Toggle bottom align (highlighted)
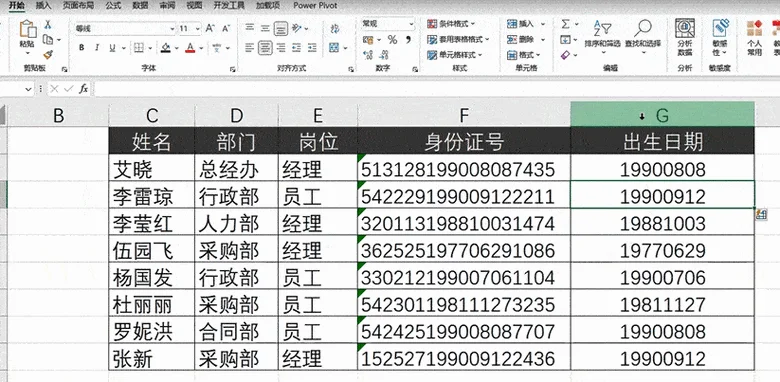The width and height of the screenshot is (780, 382). [x=281, y=28]
